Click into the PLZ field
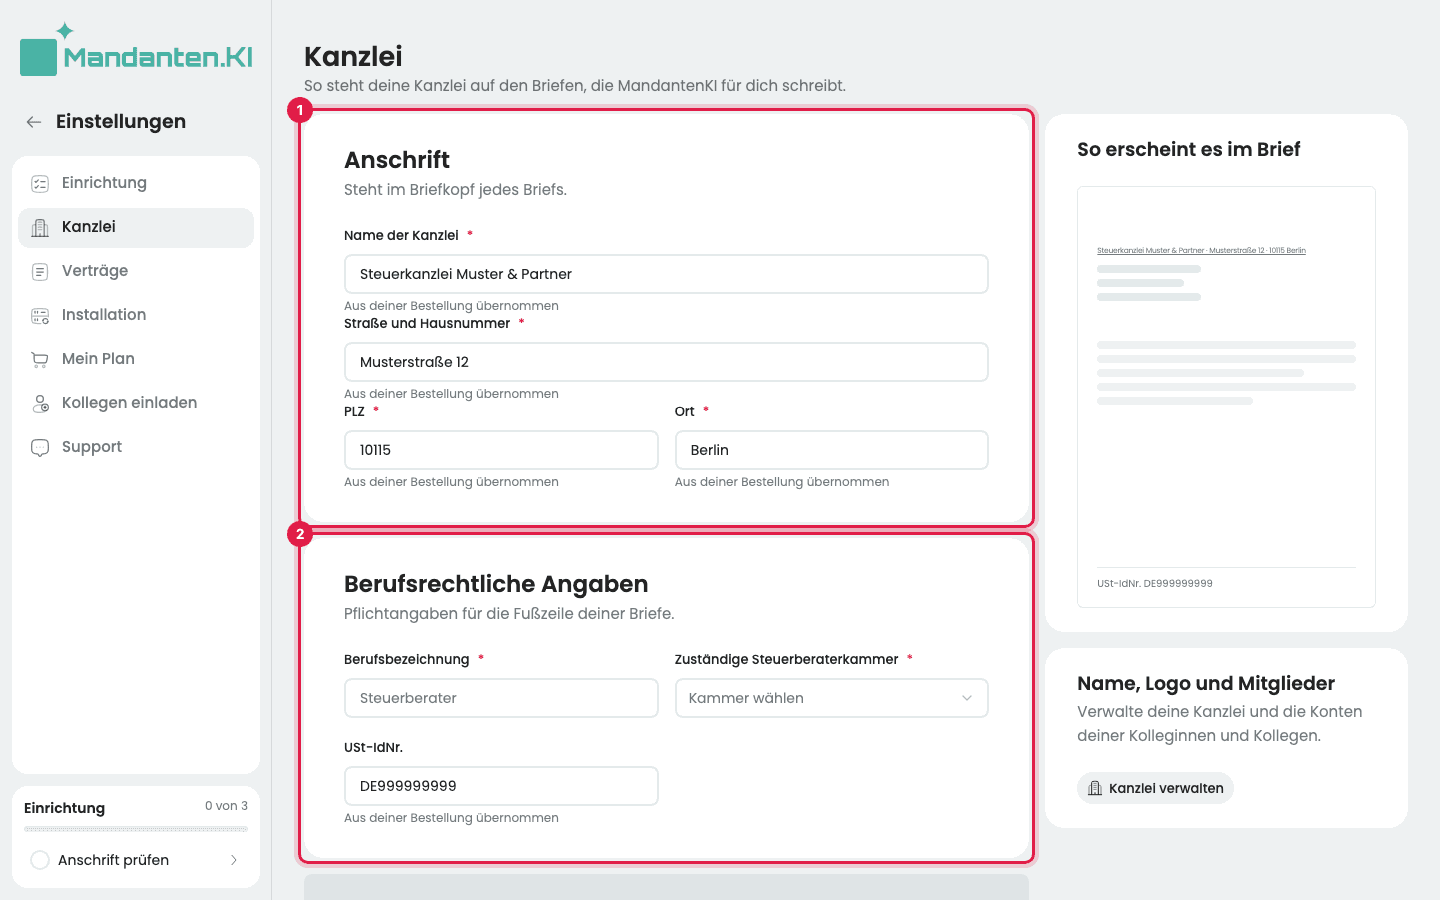The width and height of the screenshot is (1440, 900). 501,450
